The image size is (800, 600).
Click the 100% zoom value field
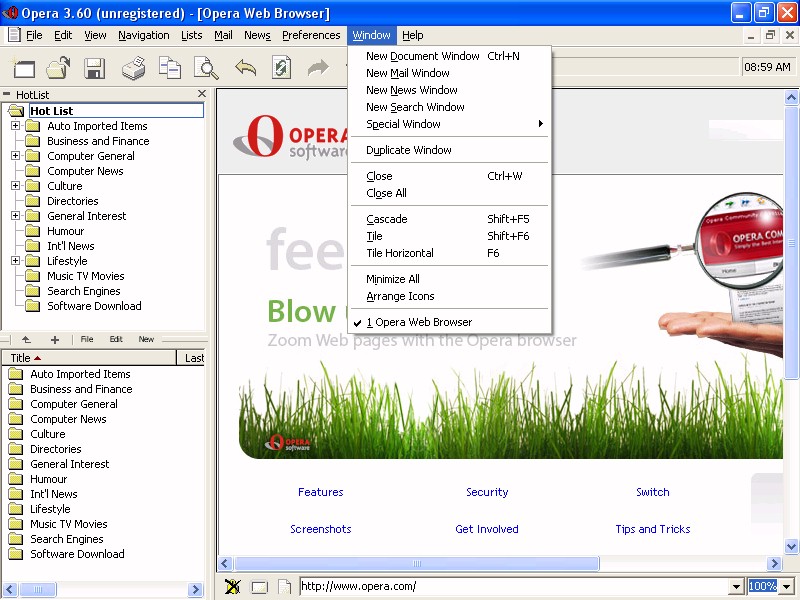[x=763, y=587]
